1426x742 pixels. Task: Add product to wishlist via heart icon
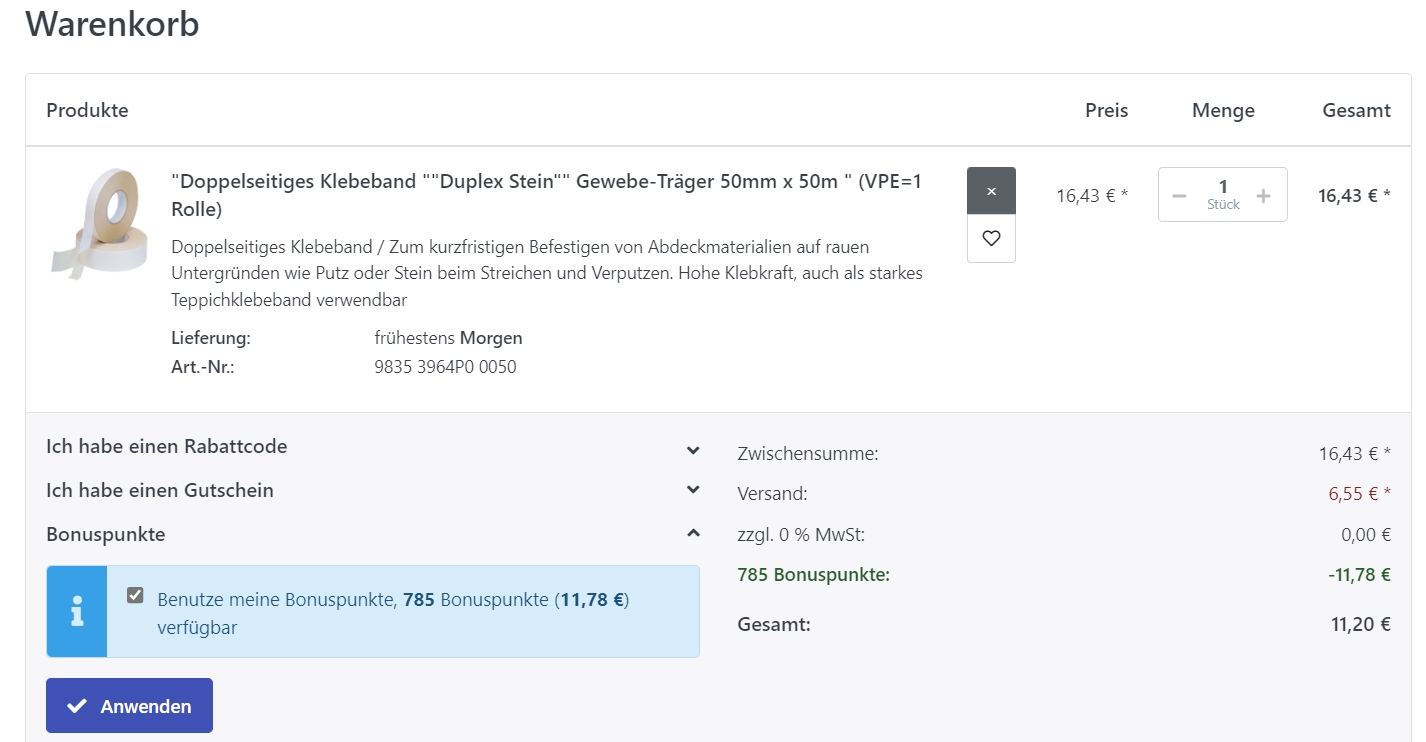coord(991,239)
